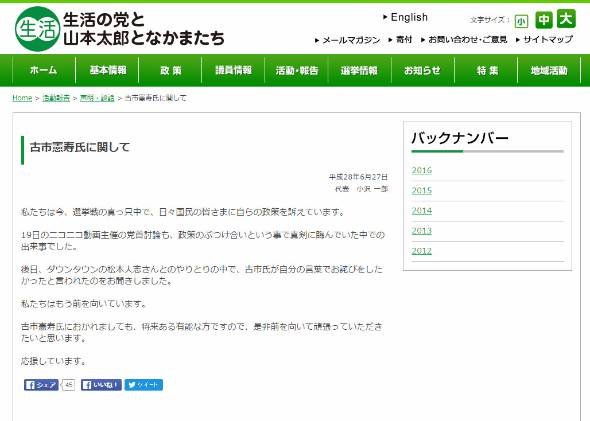Open 政策 navigation item

pyautogui.click(x=170, y=70)
